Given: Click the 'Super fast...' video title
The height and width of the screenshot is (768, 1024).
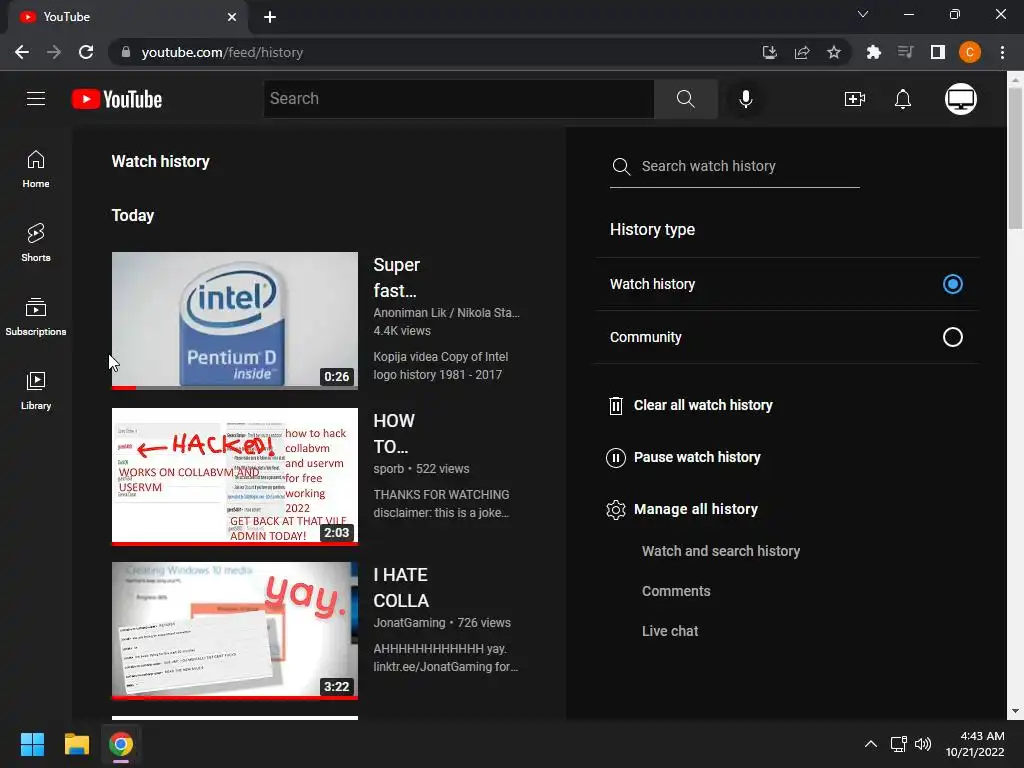Looking at the screenshot, I should 396,278.
